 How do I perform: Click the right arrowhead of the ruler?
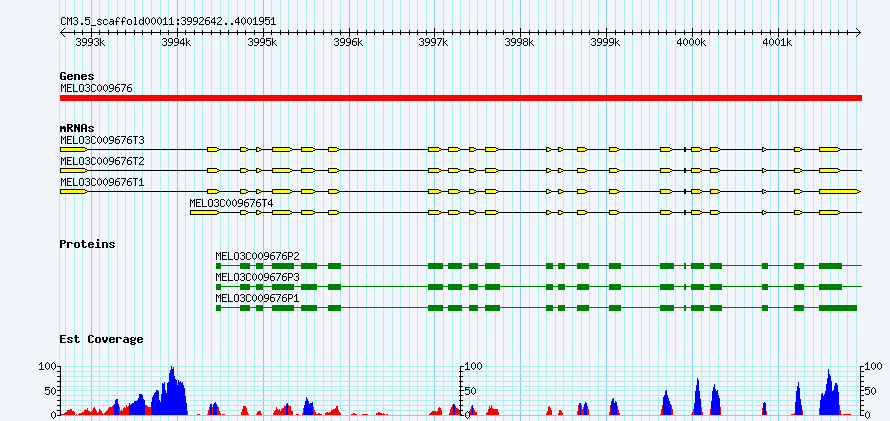coord(859,33)
